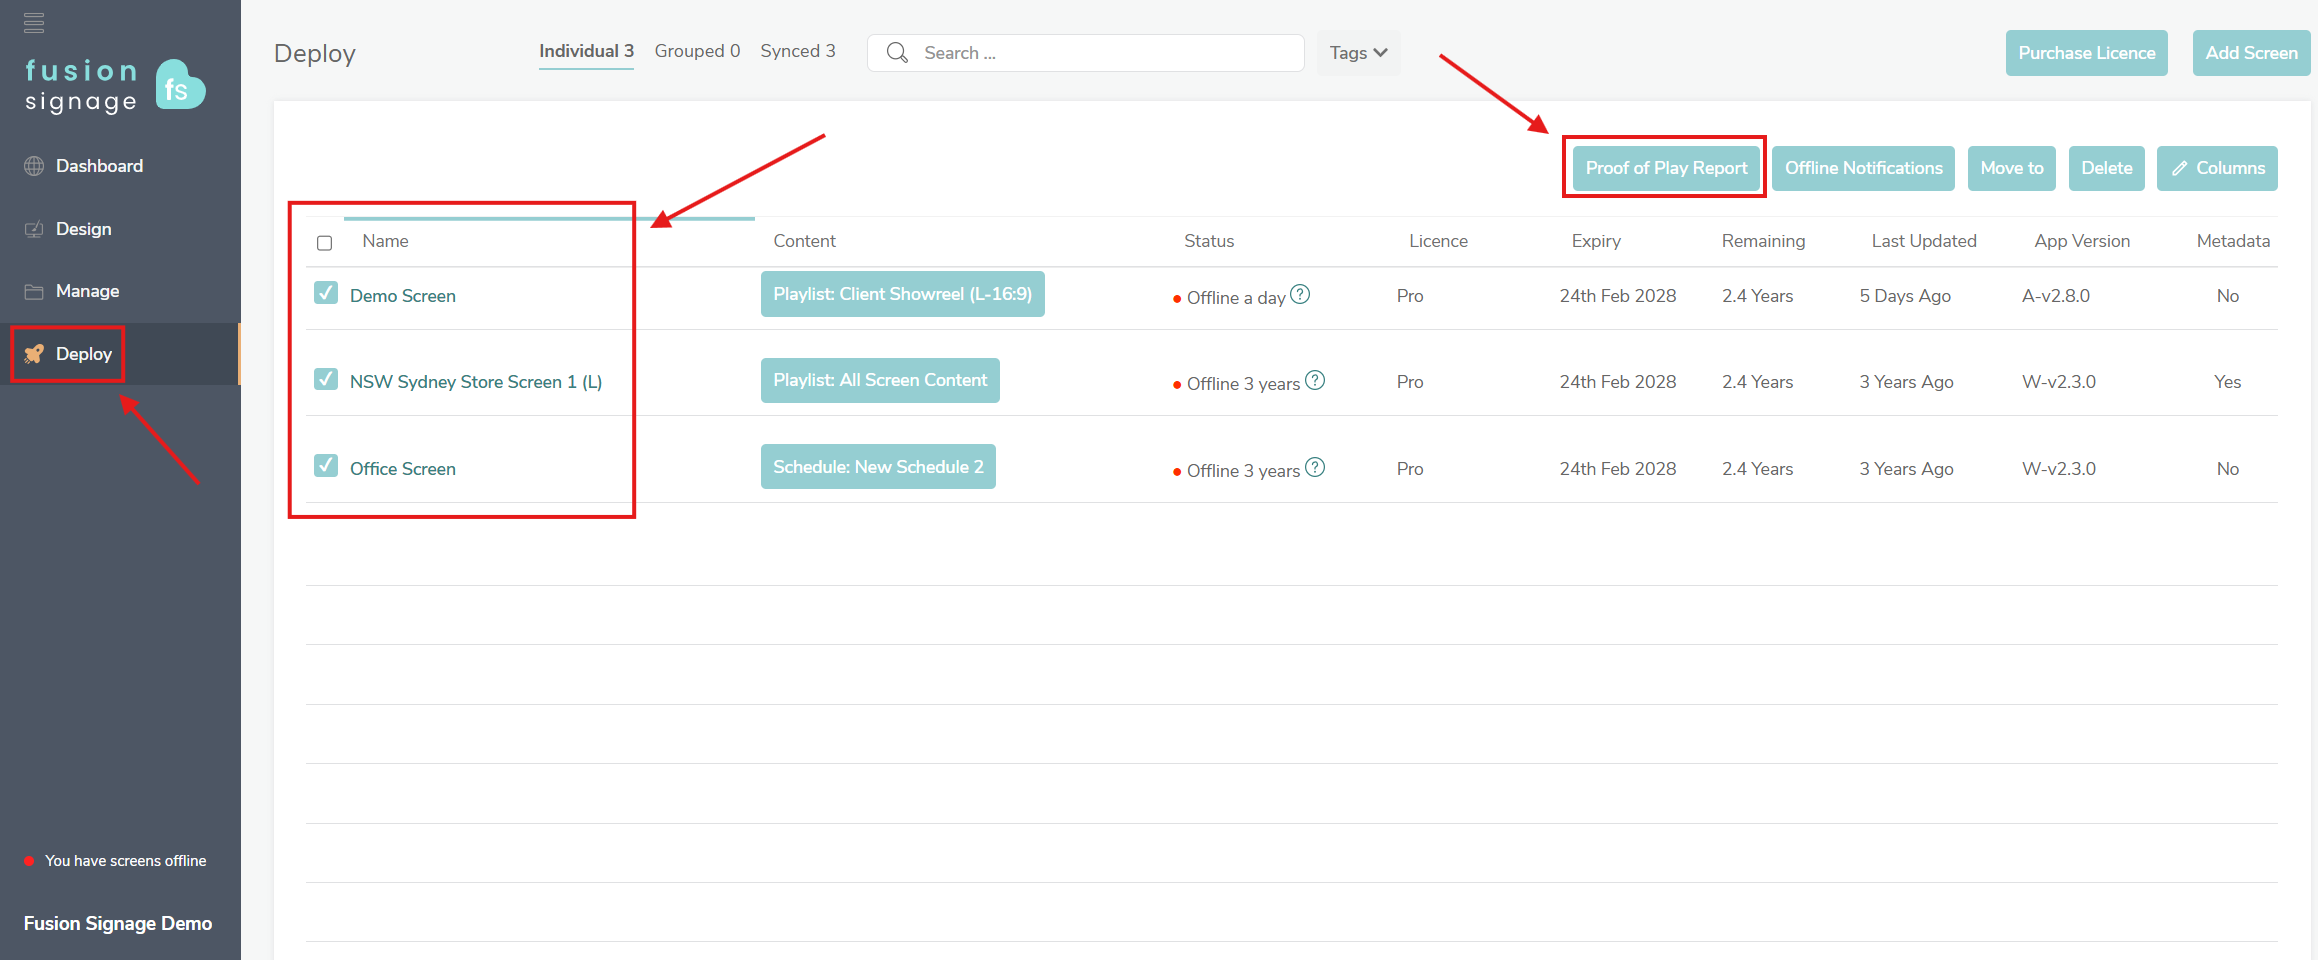
Task: Click the help icon beside Offline a day
Action: 1300,294
